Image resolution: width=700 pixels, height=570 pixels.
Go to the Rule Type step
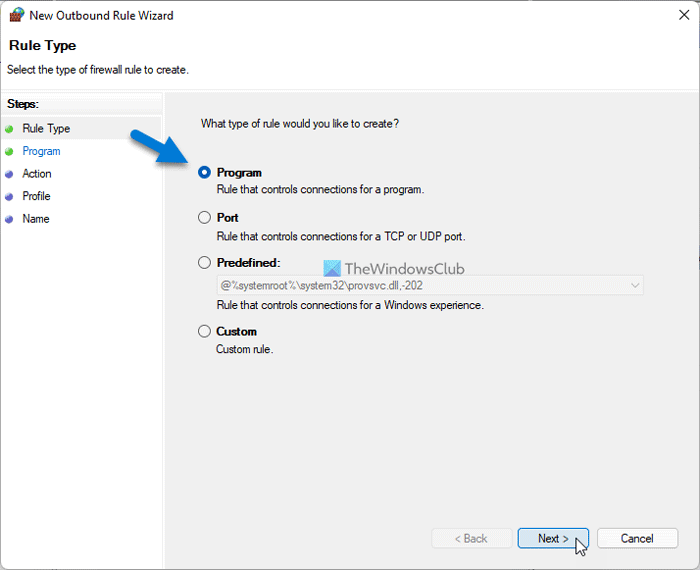(x=46, y=129)
